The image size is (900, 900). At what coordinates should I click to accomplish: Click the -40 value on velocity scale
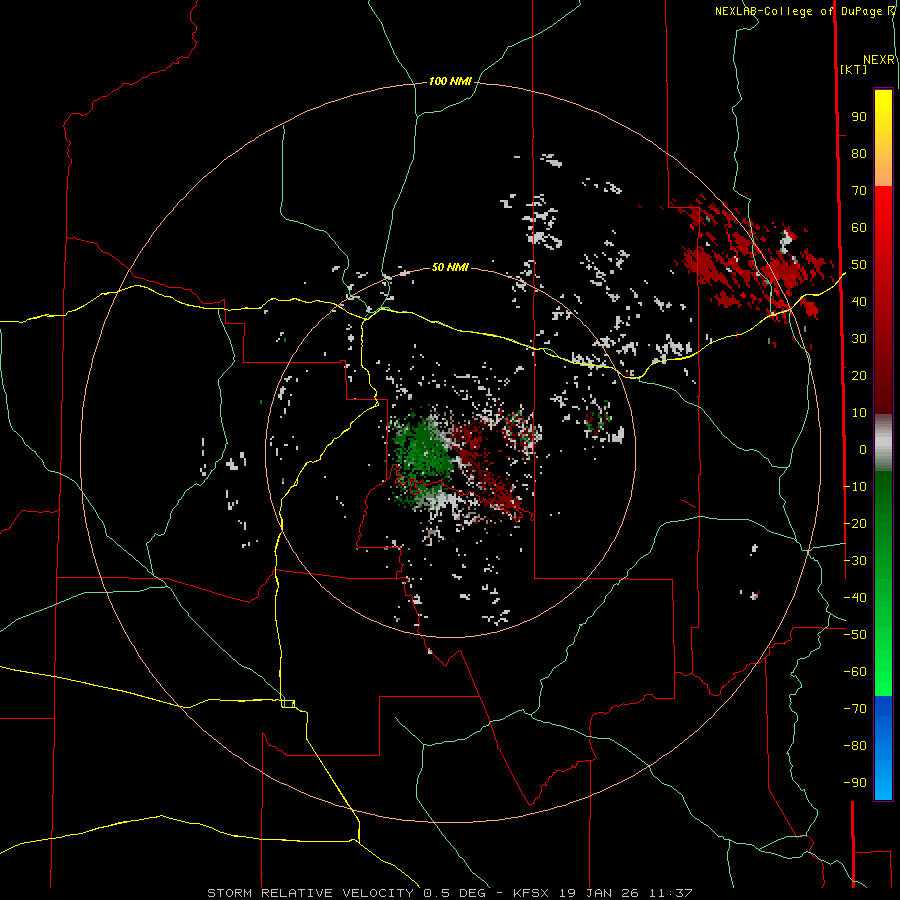855,598
